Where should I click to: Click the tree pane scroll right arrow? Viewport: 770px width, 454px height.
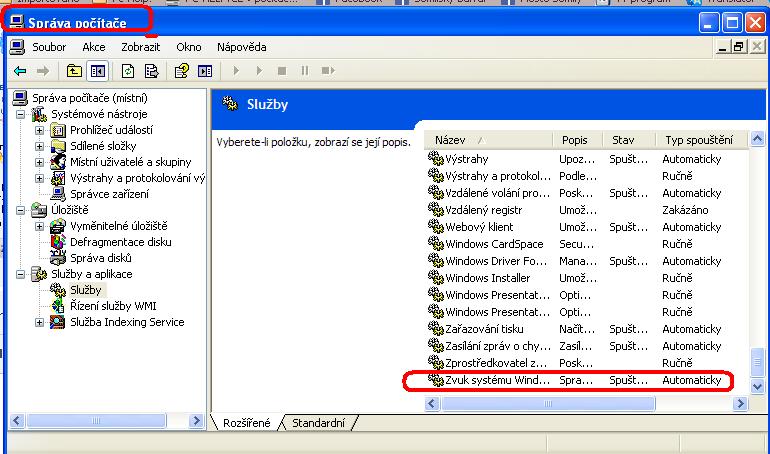[196, 421]
